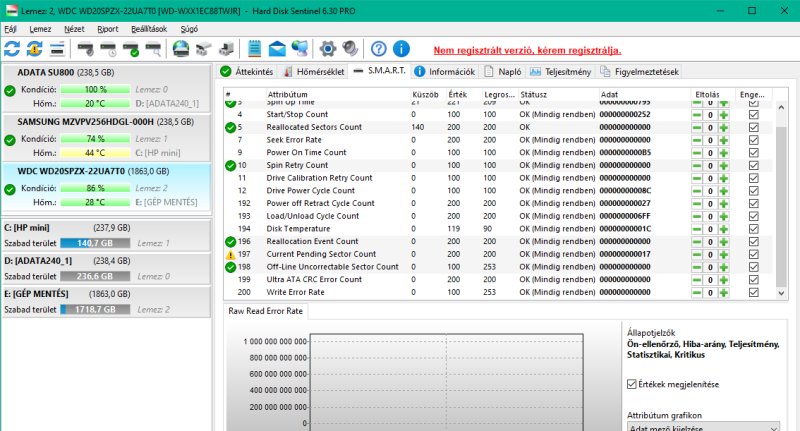Click the 1718,7 GB free space bar
This screenshot has width=800, height=431.
tap(95, 310)
